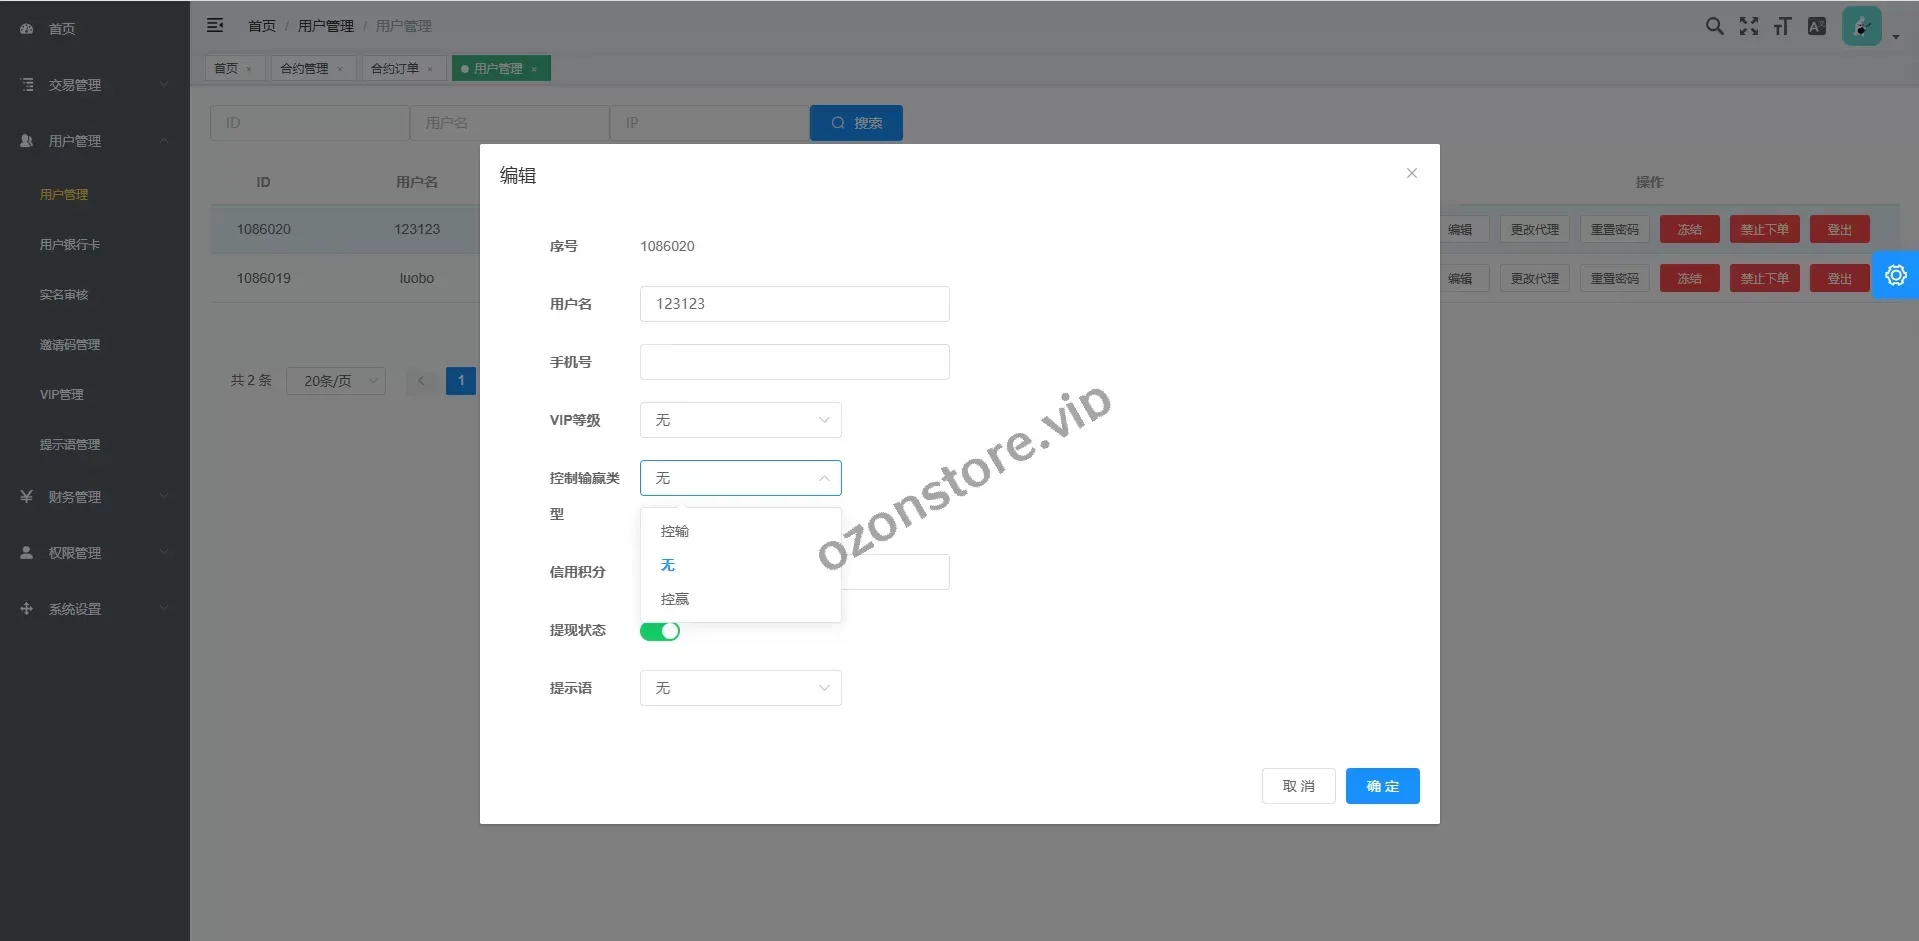Expand the 提示语 dropdown
1919x941 pixels.
(x=740, y=688)
